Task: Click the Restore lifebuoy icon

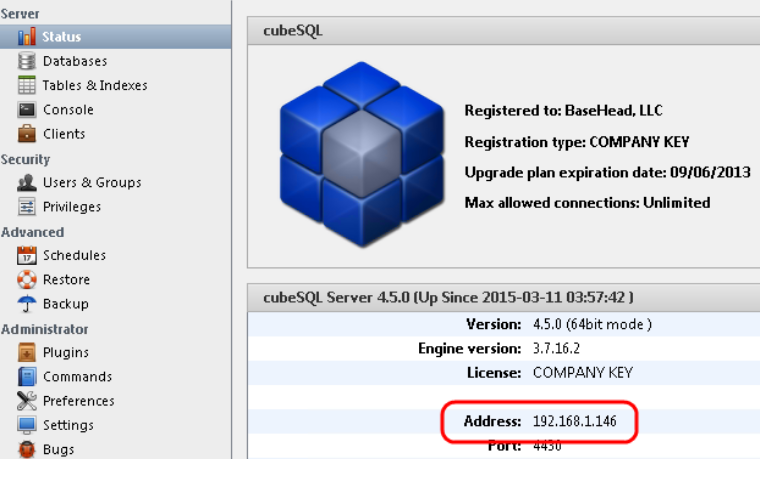Action: (27, 279)
